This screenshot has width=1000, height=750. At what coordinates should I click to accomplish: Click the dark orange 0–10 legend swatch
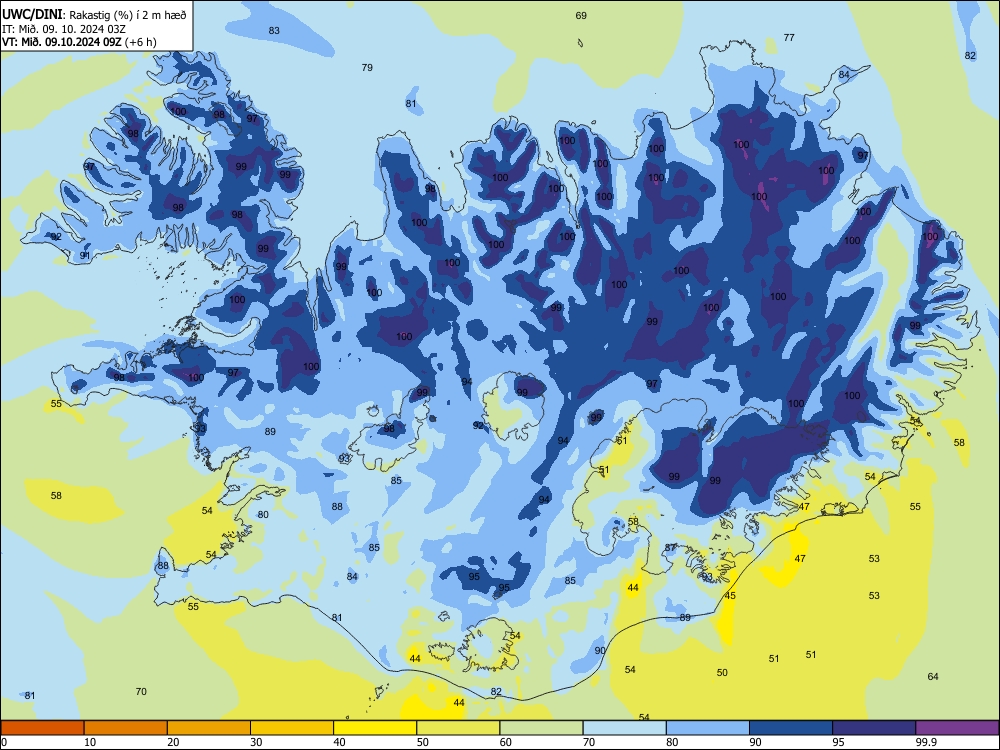[x=42, y=728]
